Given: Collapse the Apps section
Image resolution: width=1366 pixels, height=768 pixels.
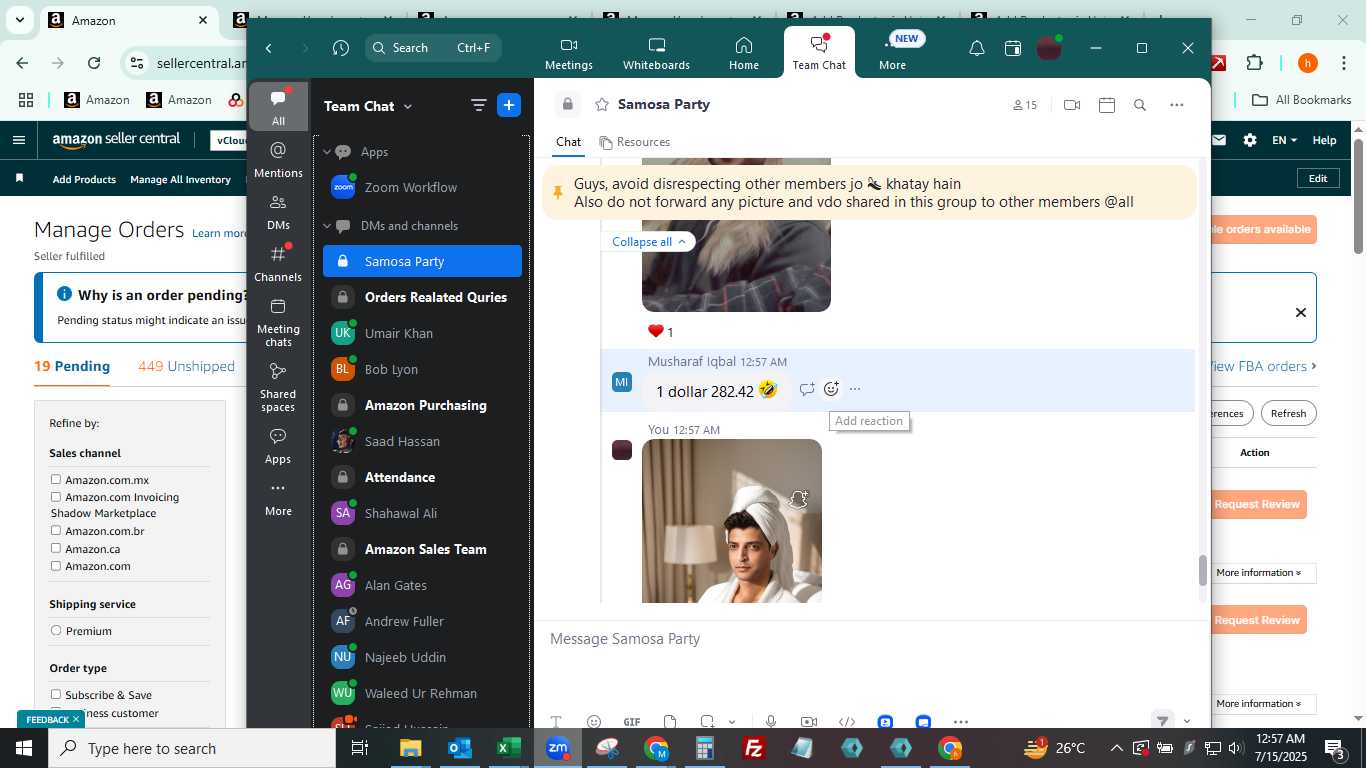Looking at the screenshot, I should point(327,152).
